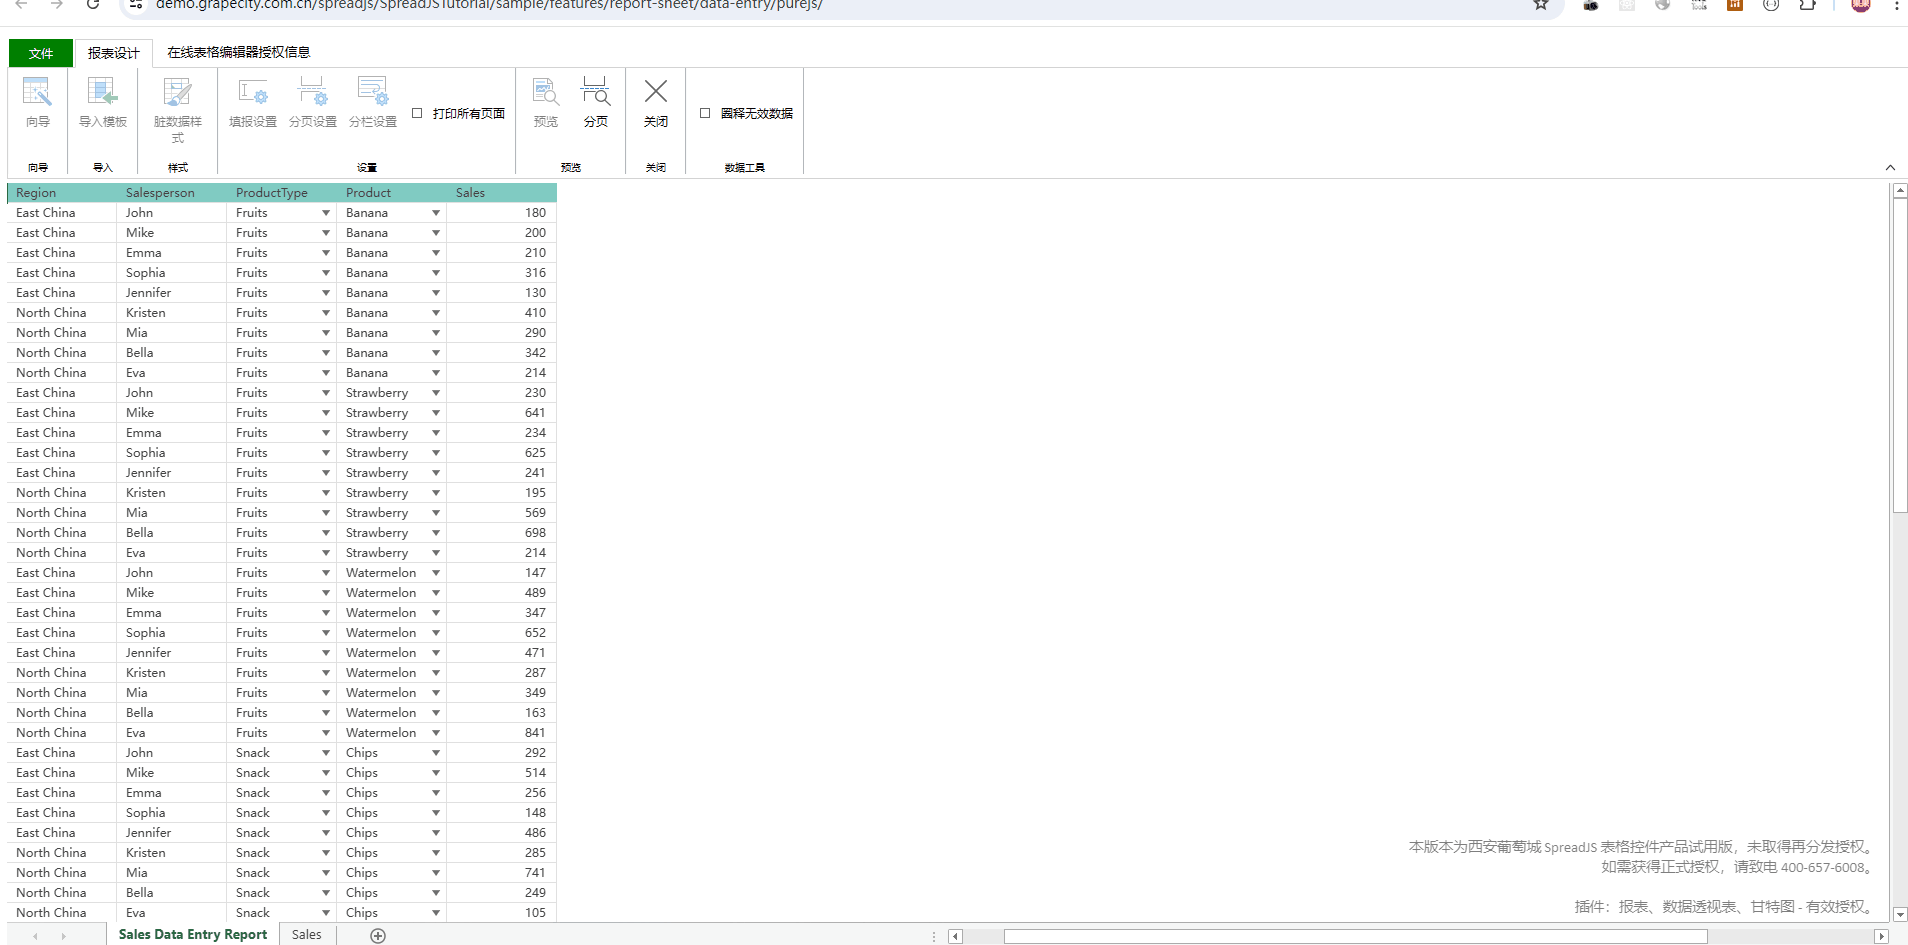Select the Sales value 698 cell
Viewport: 1908px width, 945px height.
click(502, 533)
